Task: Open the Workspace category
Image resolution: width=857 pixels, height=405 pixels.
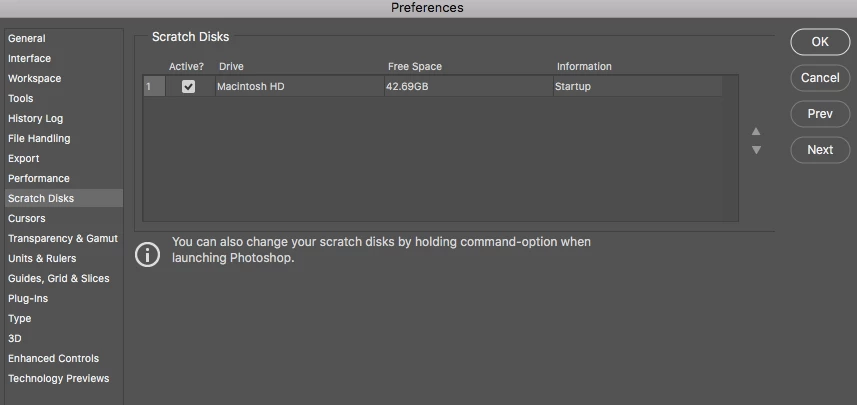Action: [x=35, y=78]
